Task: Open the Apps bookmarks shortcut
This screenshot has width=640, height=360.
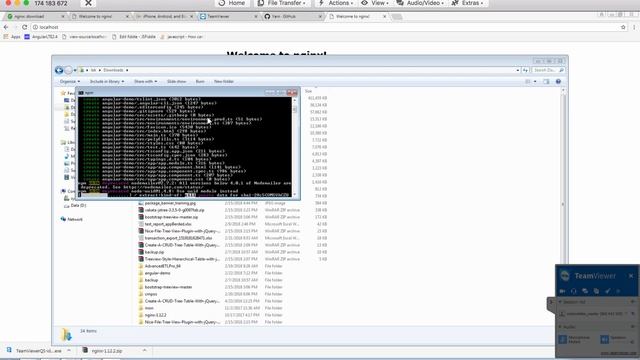Action: click(12, 37)
